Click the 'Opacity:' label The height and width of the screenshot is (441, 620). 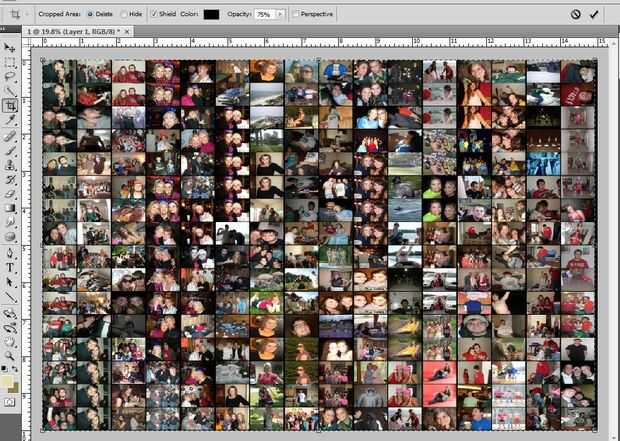pyautogui.click(x=239, y=14)
